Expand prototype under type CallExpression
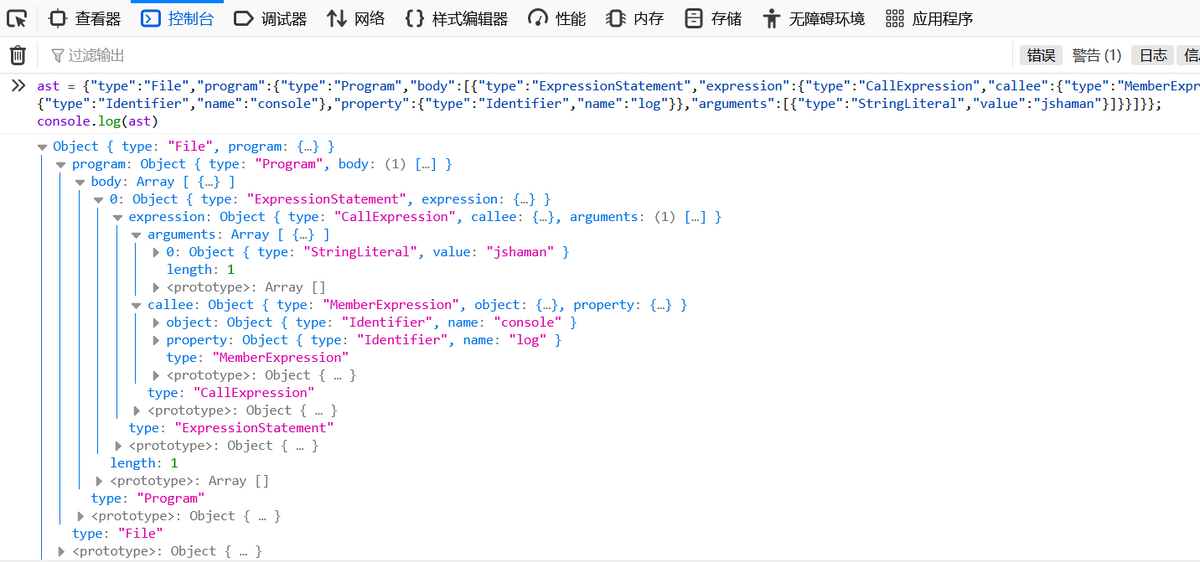Image resolution: width=1200 pixels, height=562 pixels. [x=137, y=411]
